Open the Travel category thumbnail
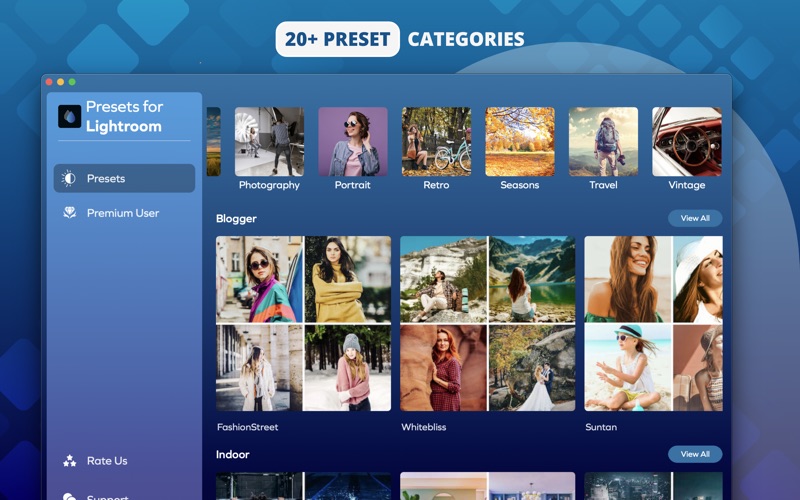Screen dimensions: 800x500 point(603,141)
